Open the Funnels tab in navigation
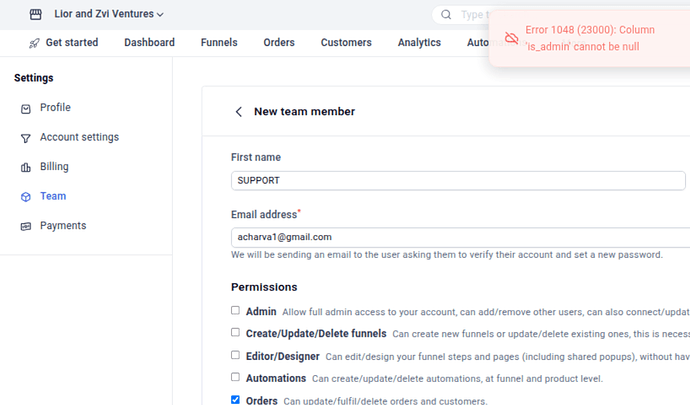This screenshot has width=690, height=405. [x=219, y=43]
